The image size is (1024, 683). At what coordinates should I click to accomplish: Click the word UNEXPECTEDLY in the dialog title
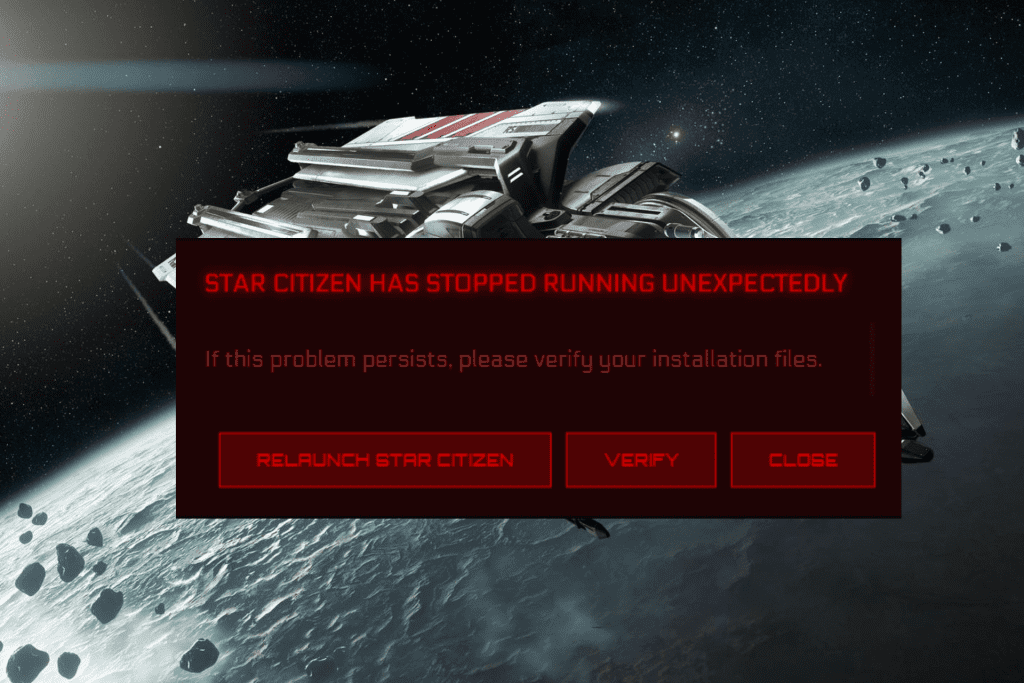click(754, 283)
